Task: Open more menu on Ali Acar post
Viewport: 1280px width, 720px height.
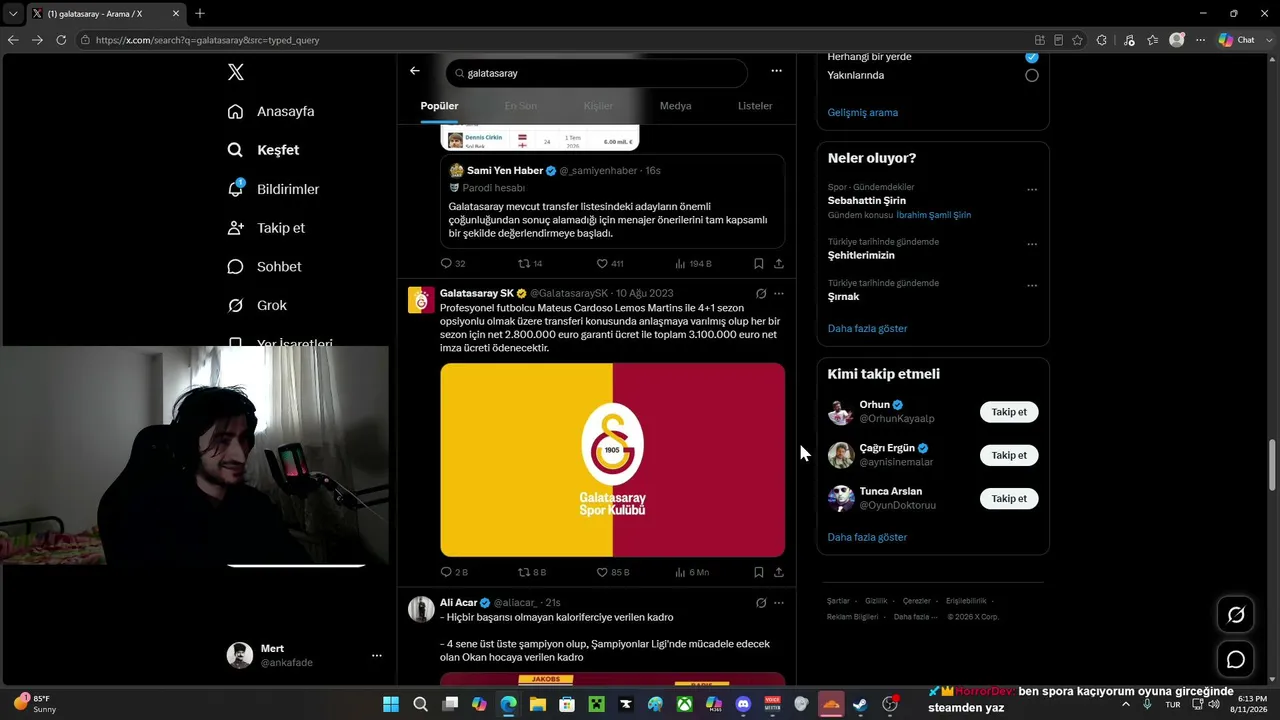Action: pos(779,603)
